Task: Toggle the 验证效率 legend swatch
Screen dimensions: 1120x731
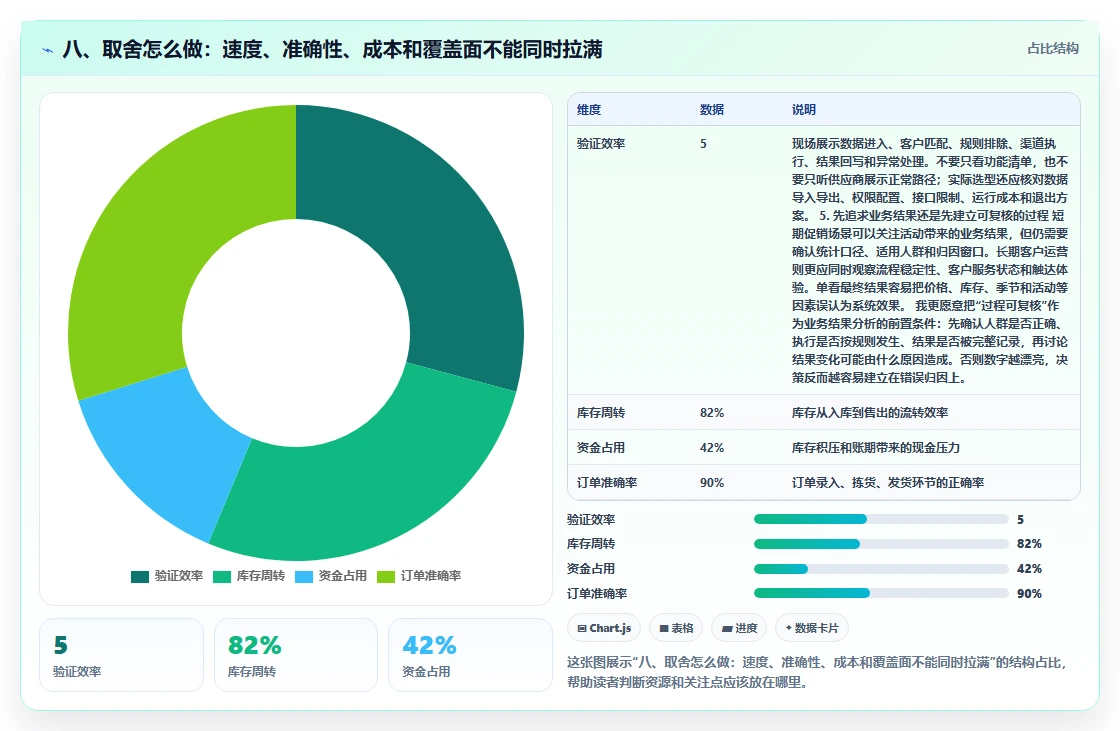Action: coord(140,577)
